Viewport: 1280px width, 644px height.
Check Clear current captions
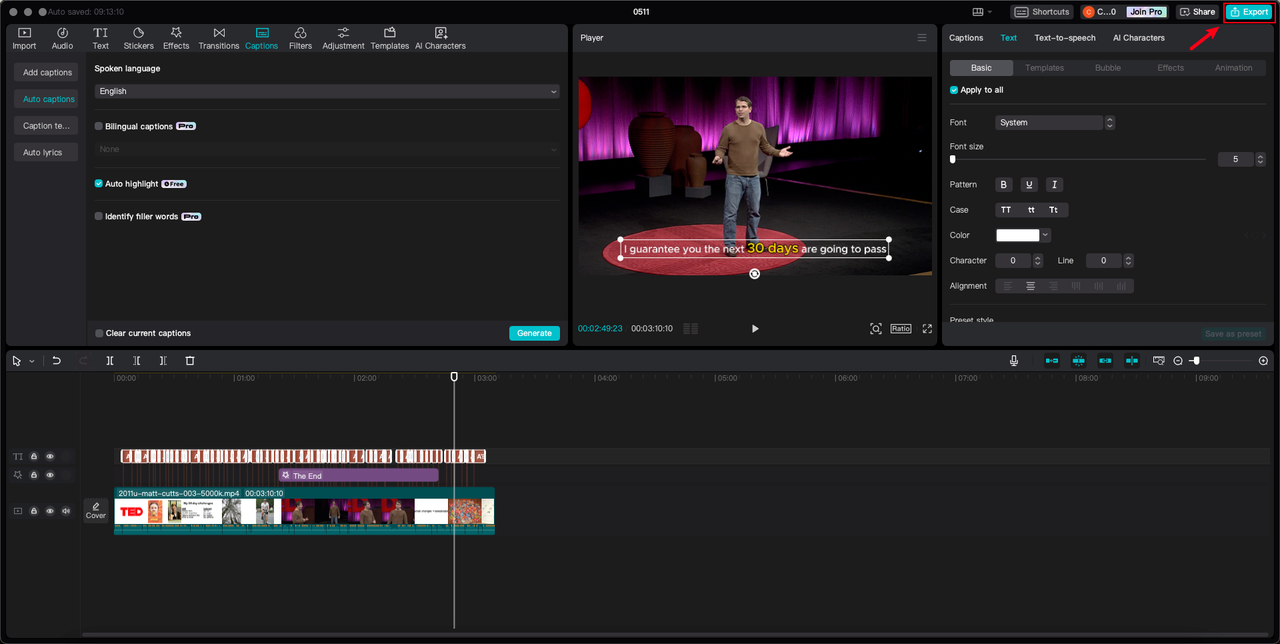pyautogui.click(x=99, y=333)
